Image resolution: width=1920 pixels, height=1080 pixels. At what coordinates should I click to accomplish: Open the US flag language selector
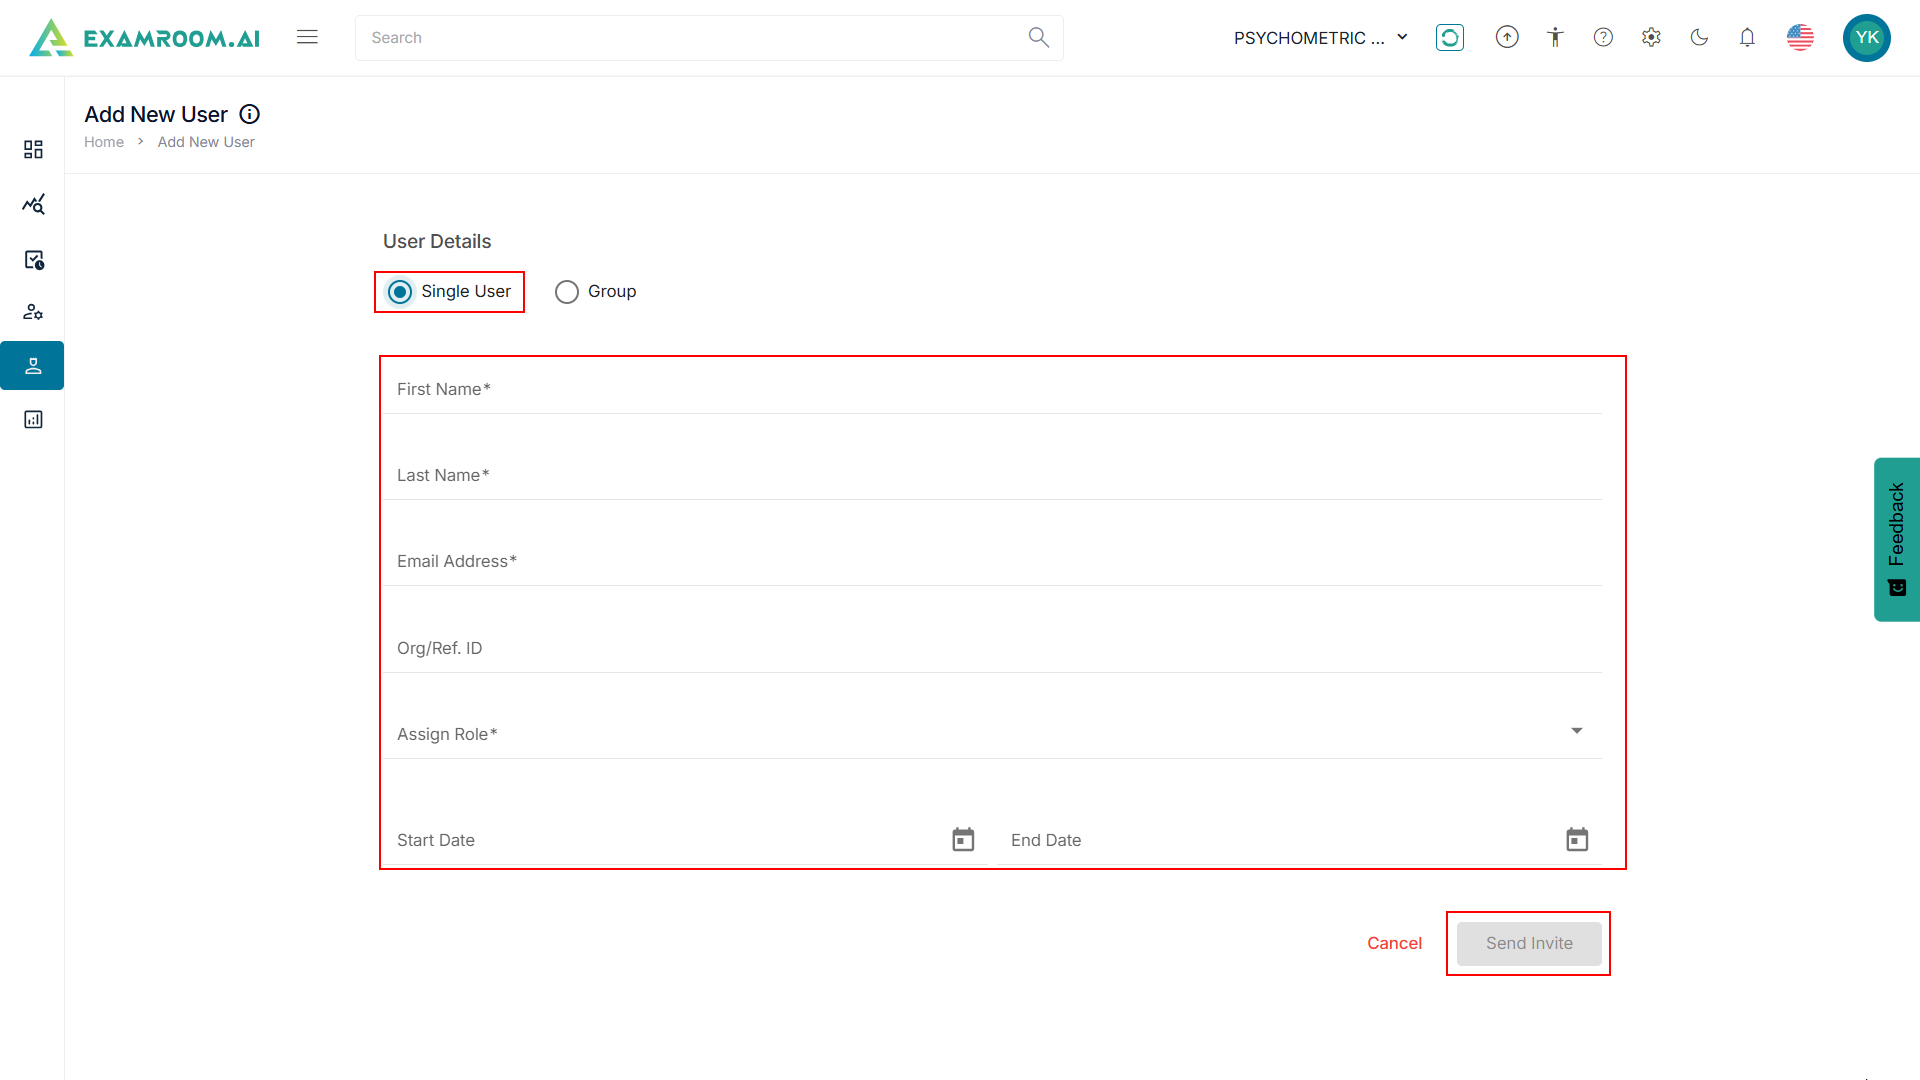coord(1800,37)
